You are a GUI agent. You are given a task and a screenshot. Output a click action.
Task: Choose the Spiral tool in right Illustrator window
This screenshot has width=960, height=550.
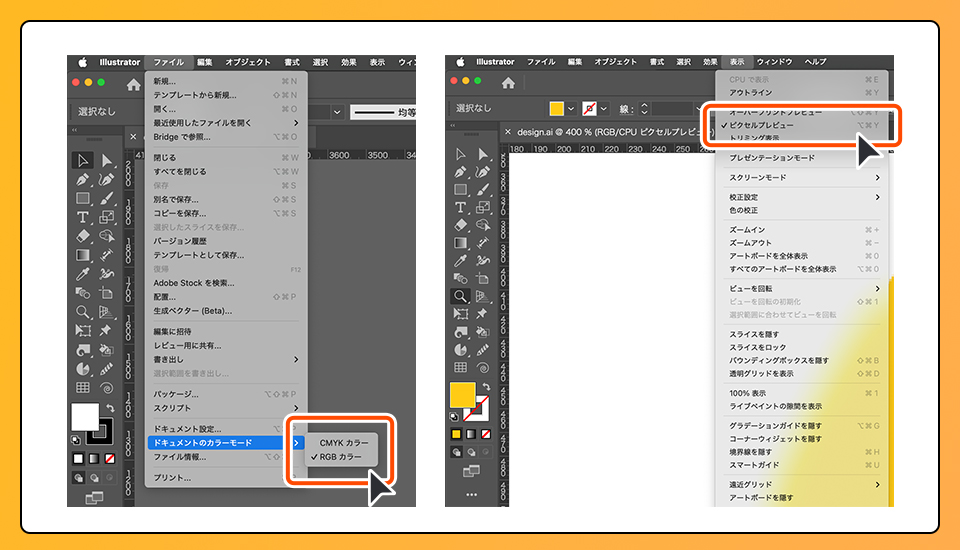[x=482, y=367]
